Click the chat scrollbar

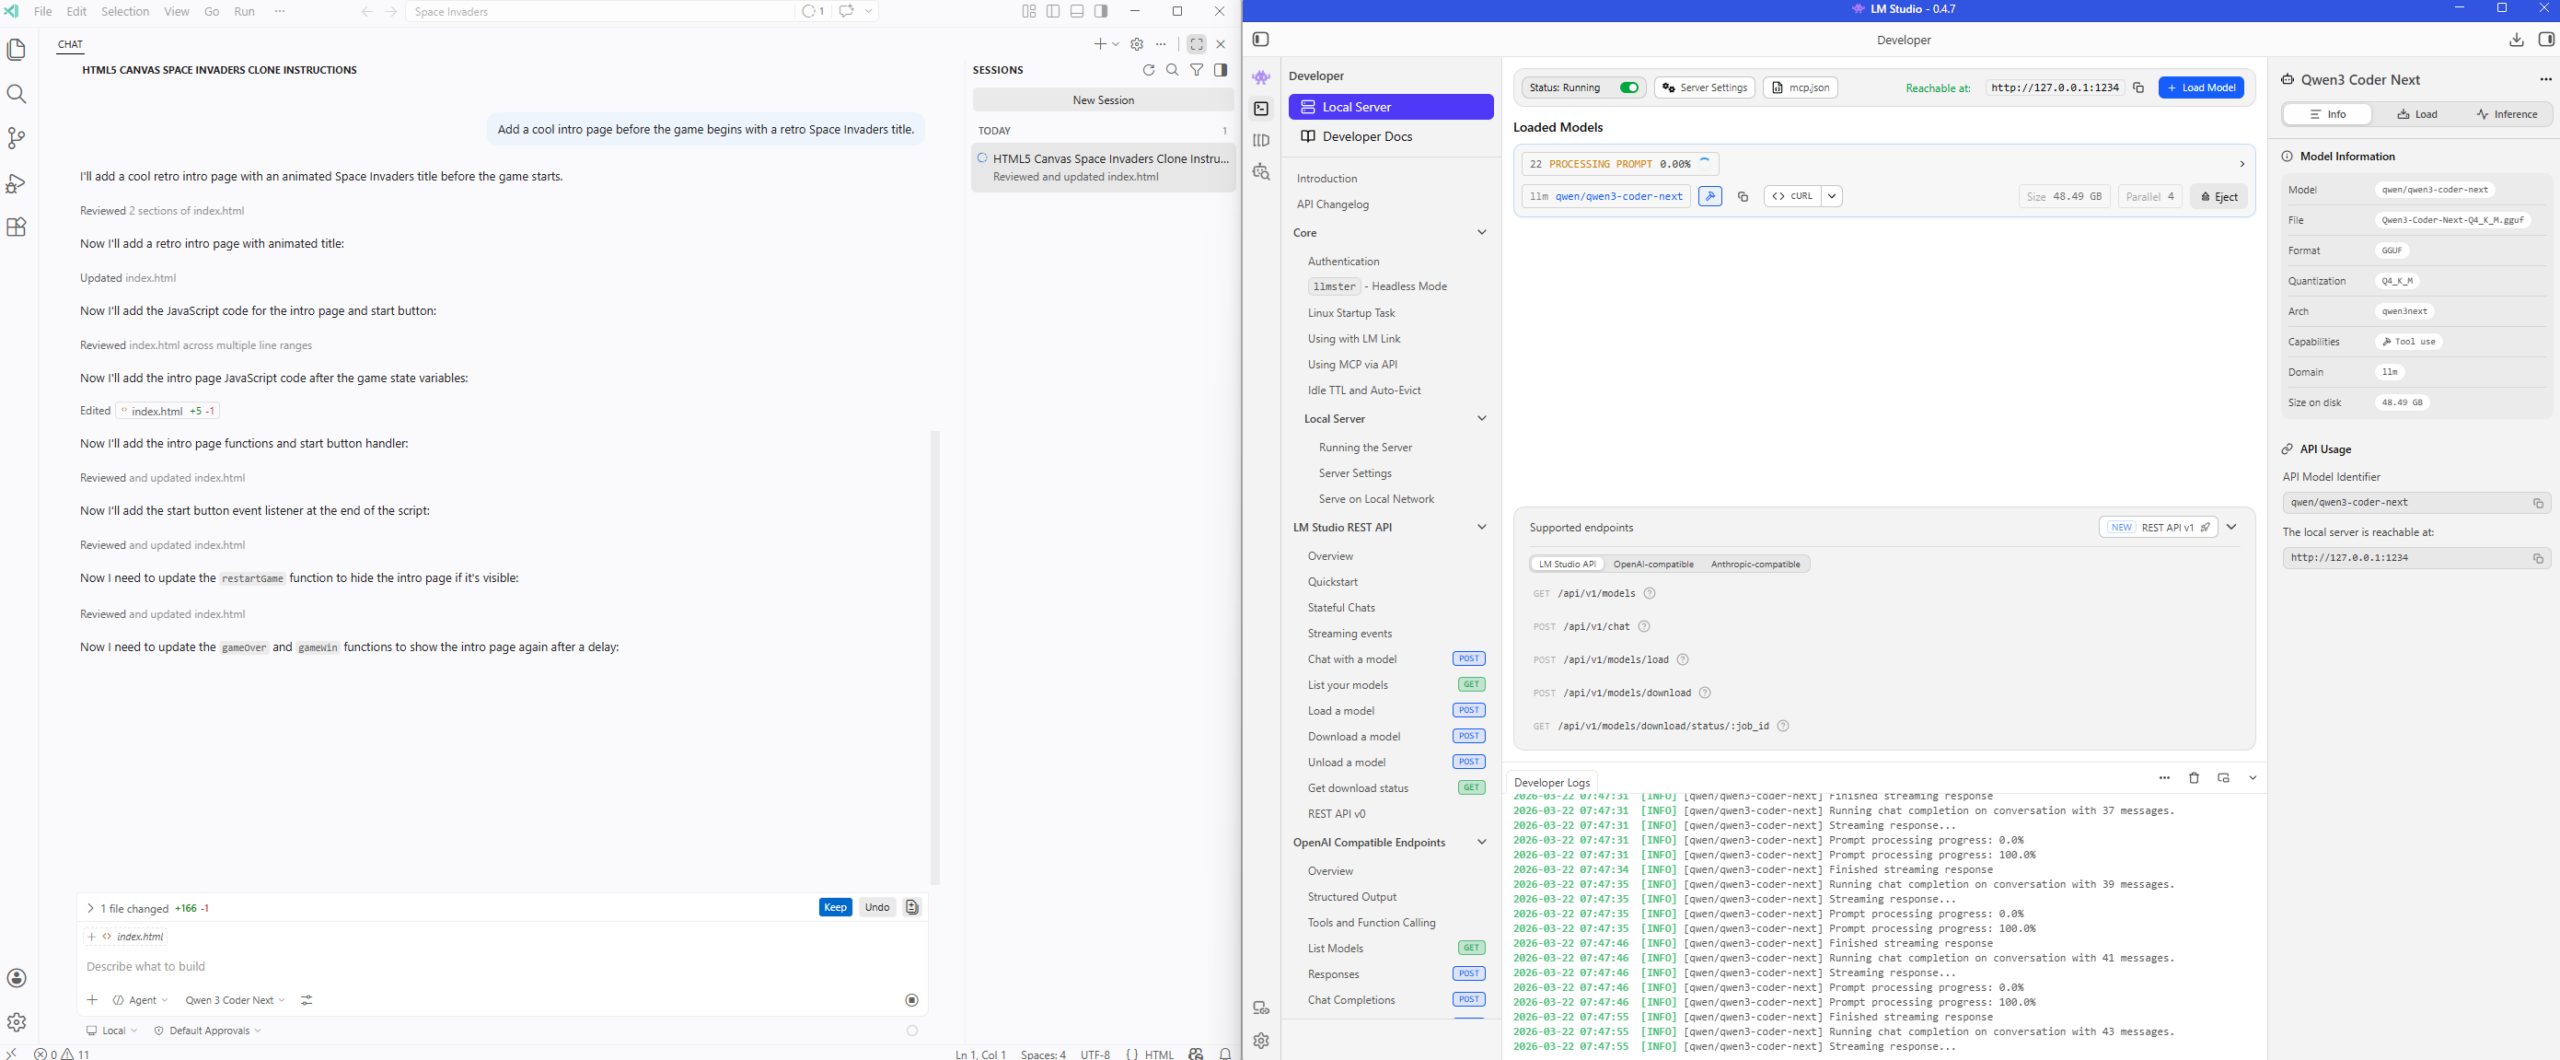coord(935,657)
